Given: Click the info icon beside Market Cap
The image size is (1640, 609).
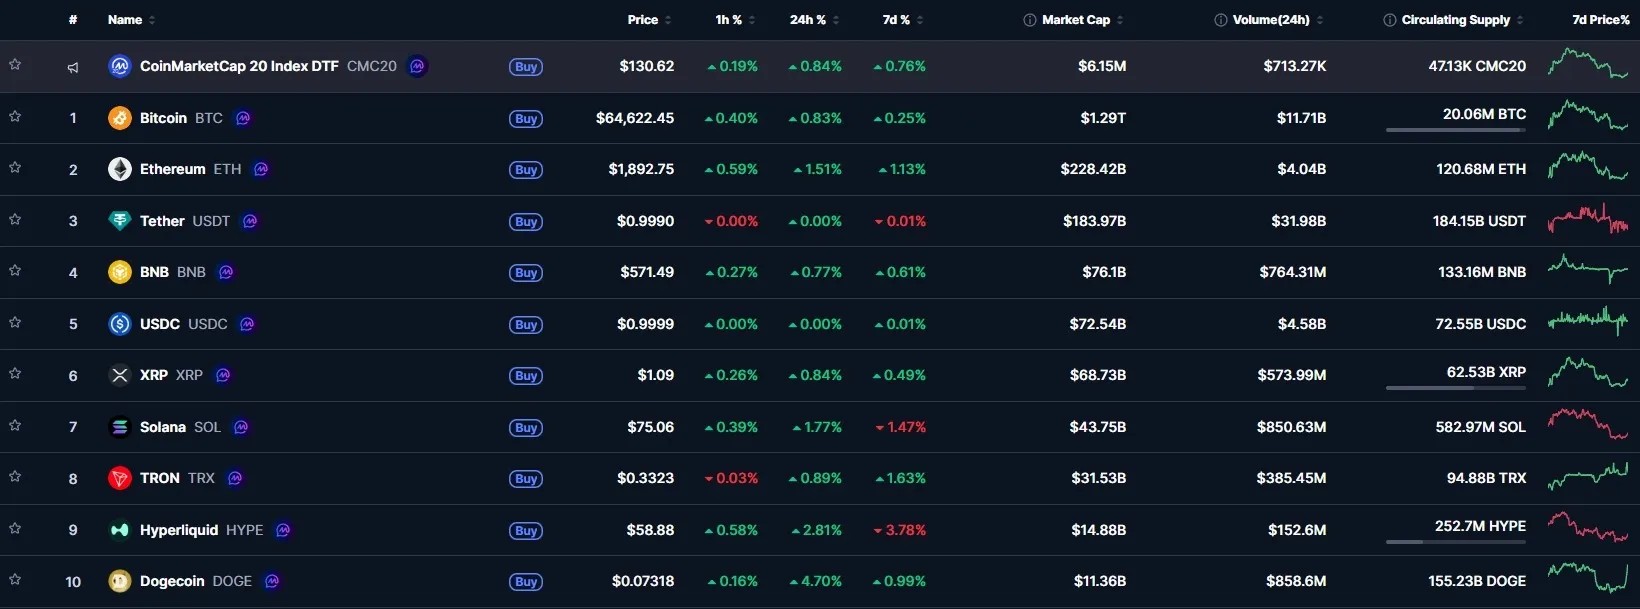Looking at the screenshot, I should 1029,20.
